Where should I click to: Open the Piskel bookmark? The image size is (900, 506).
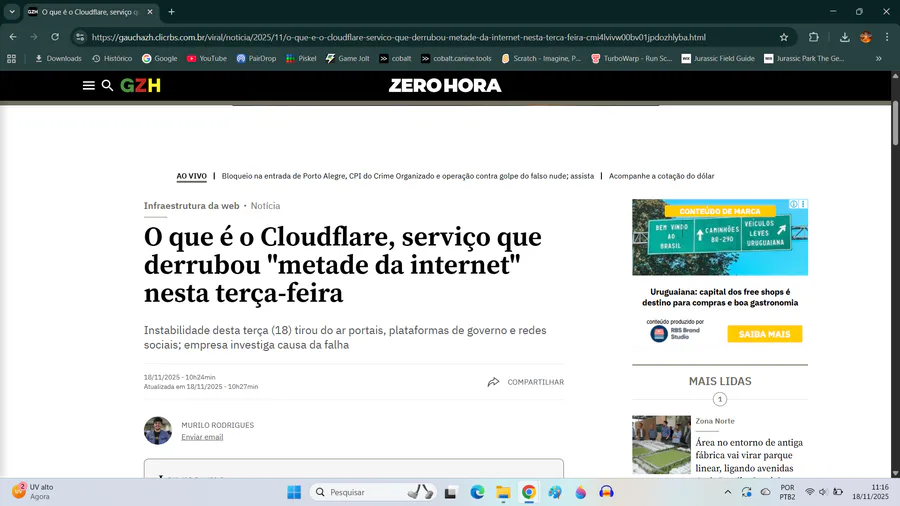[x=301, y=59]
